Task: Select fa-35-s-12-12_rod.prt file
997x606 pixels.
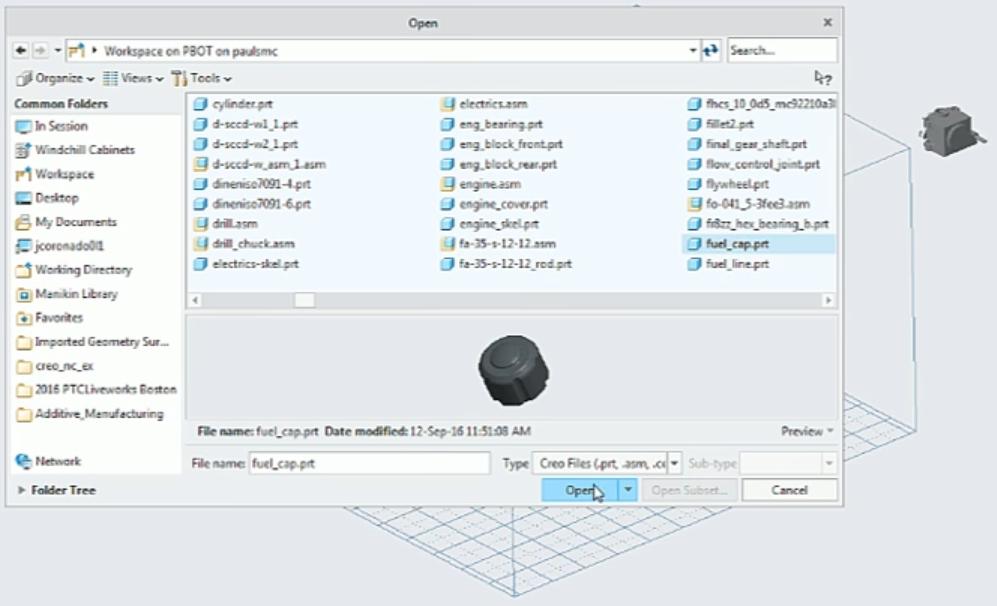Action: pyautogui.click(x=506, y=264)
